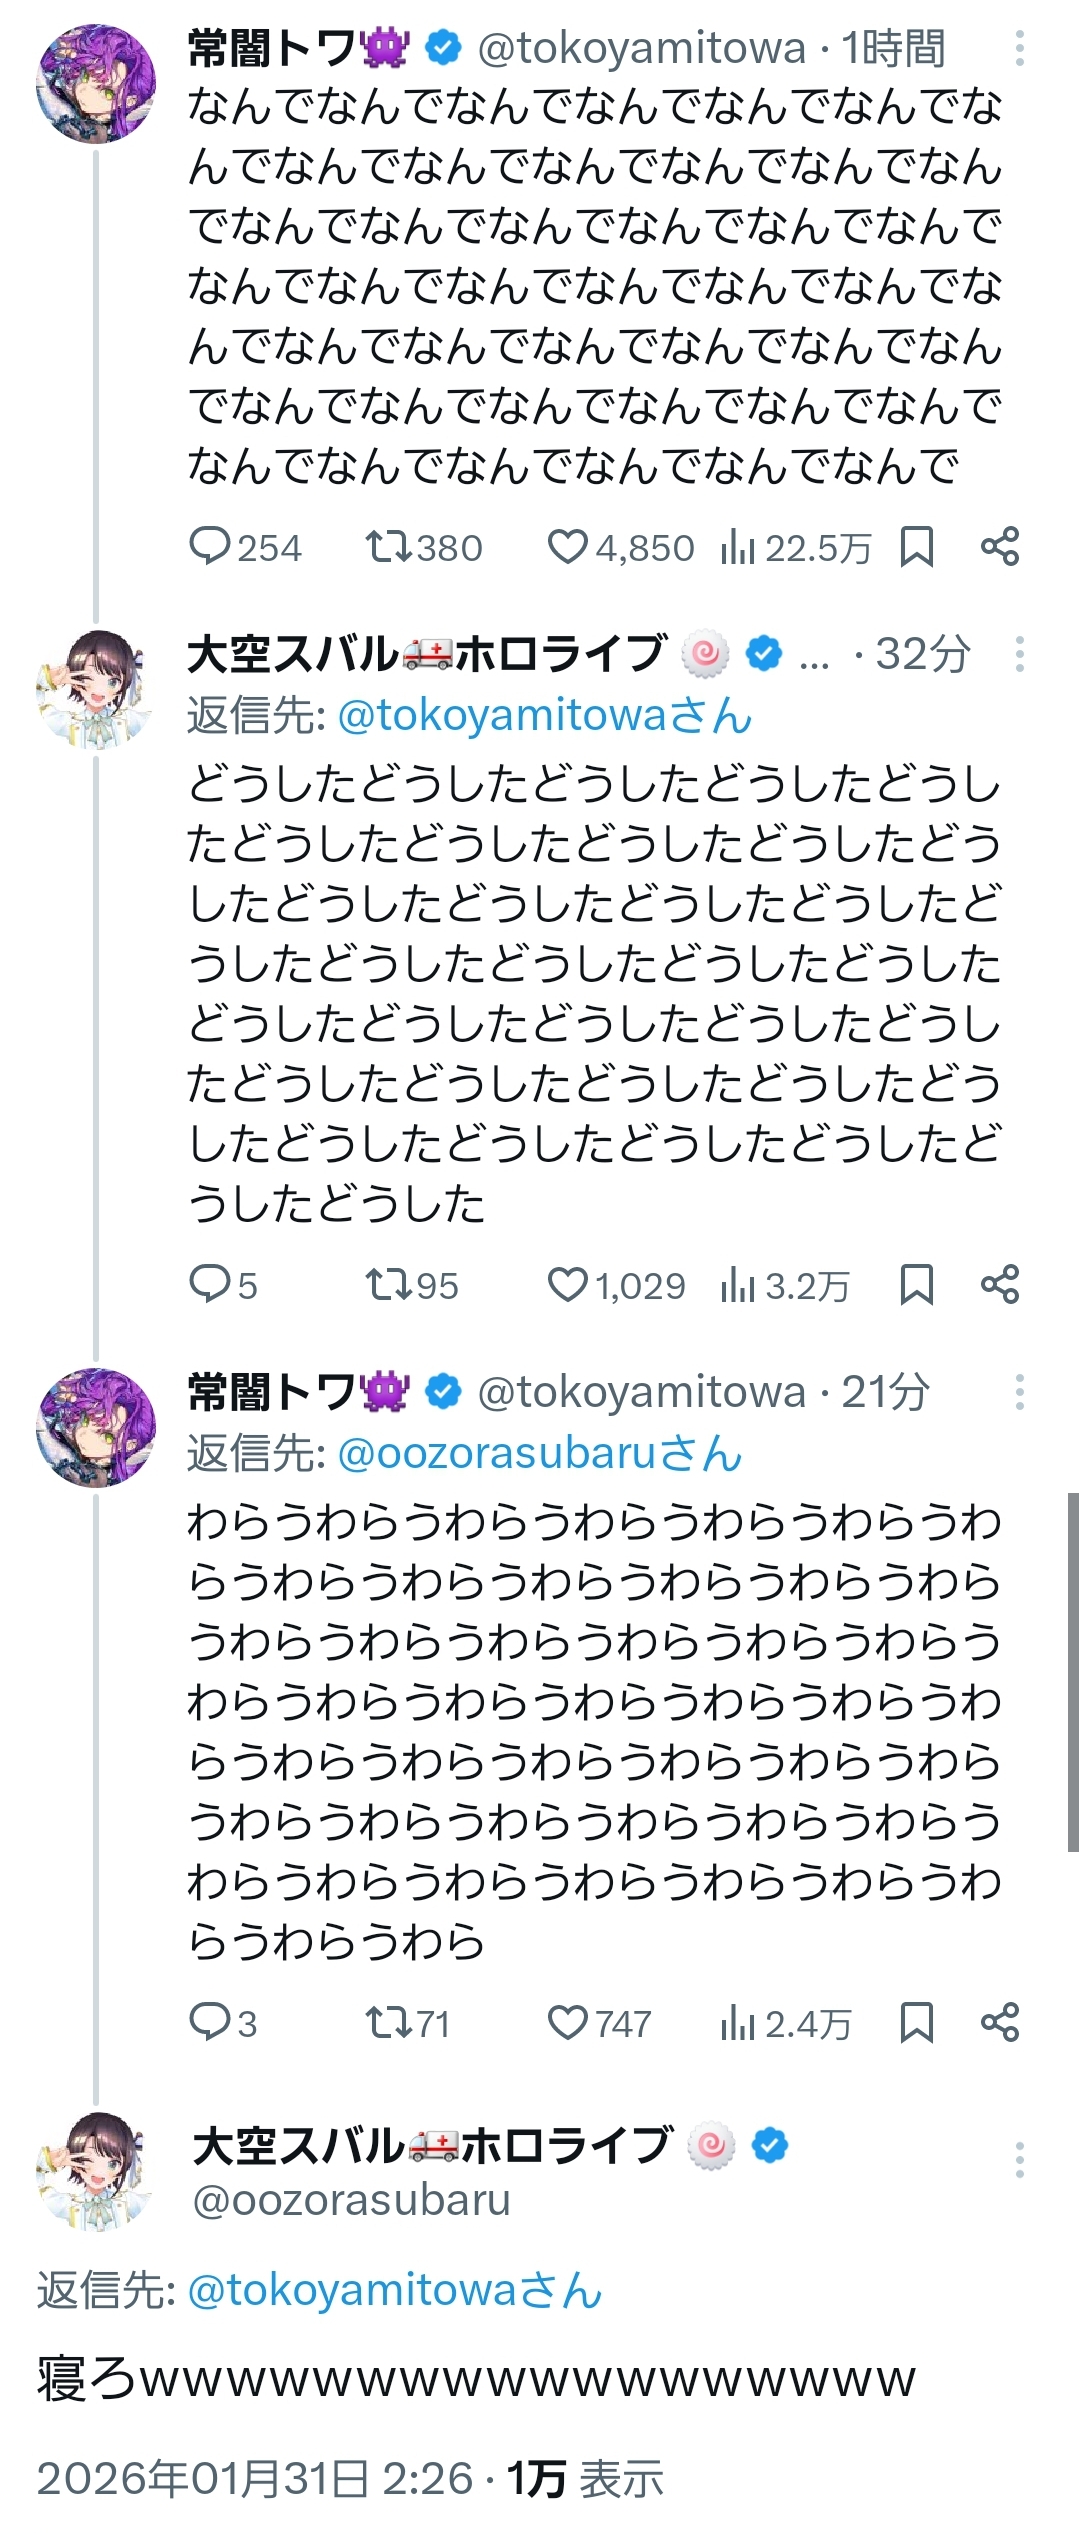Viewport: 1079px width, 2533px height.
Task: Share the first tweet in the thread
Action: (x=999, y=547)
